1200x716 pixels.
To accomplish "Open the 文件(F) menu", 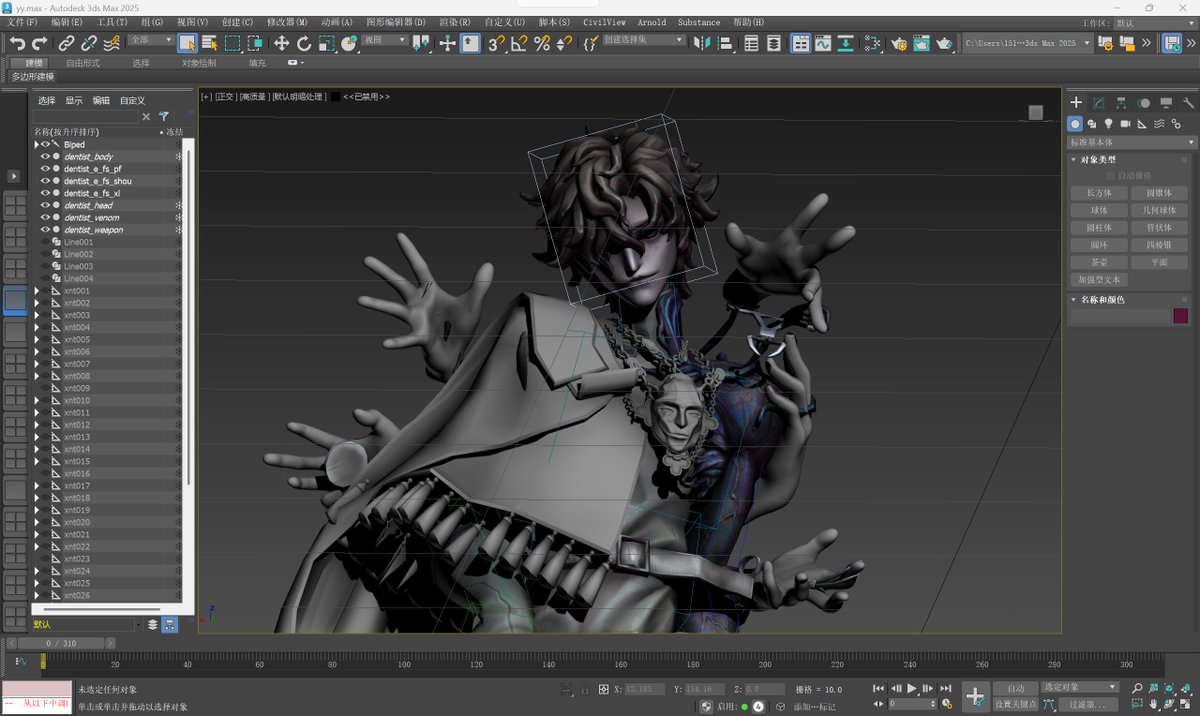I will coord(22,22).
